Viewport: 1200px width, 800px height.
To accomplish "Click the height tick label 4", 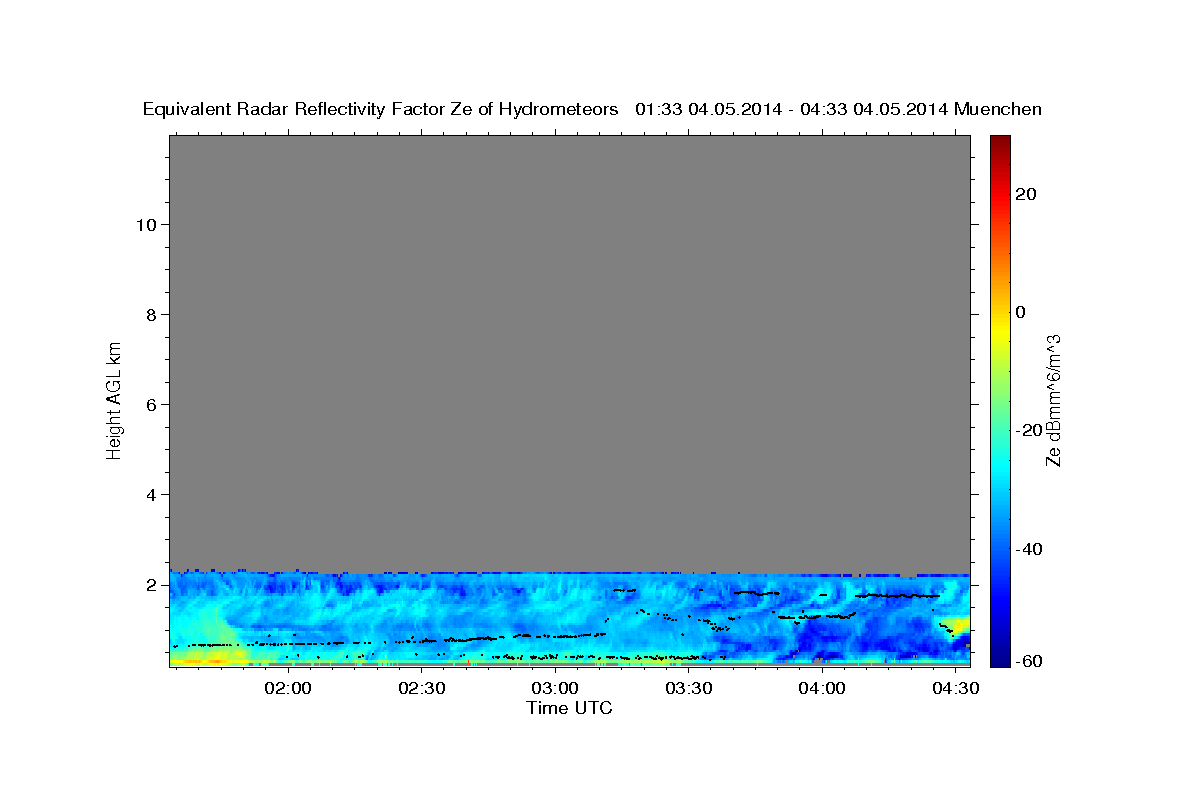I will click(150, 495).
